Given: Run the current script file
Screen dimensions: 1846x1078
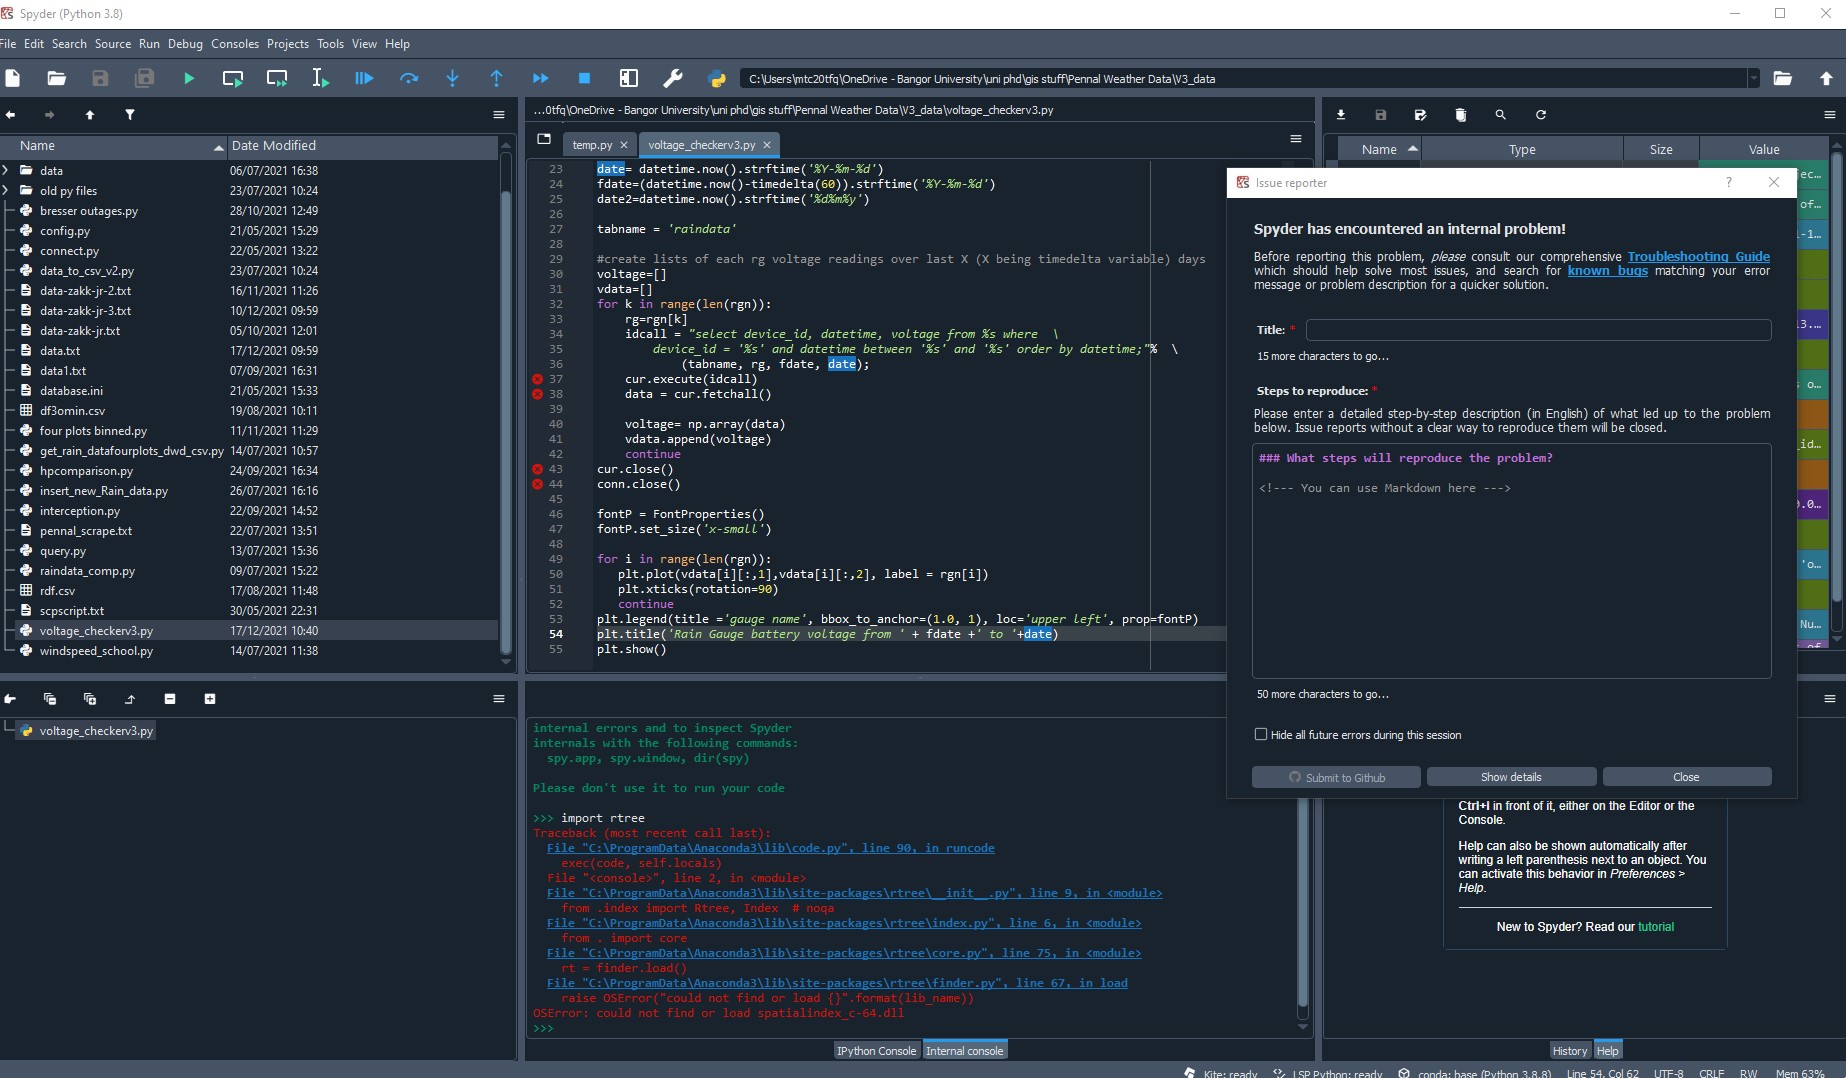Looking at the screenshot, I should 189,78.
